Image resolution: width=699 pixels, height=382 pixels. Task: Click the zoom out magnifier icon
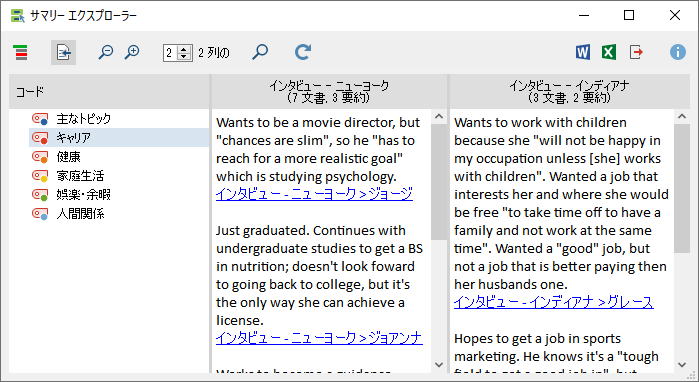pyautogui.click(x=106, y=52)
